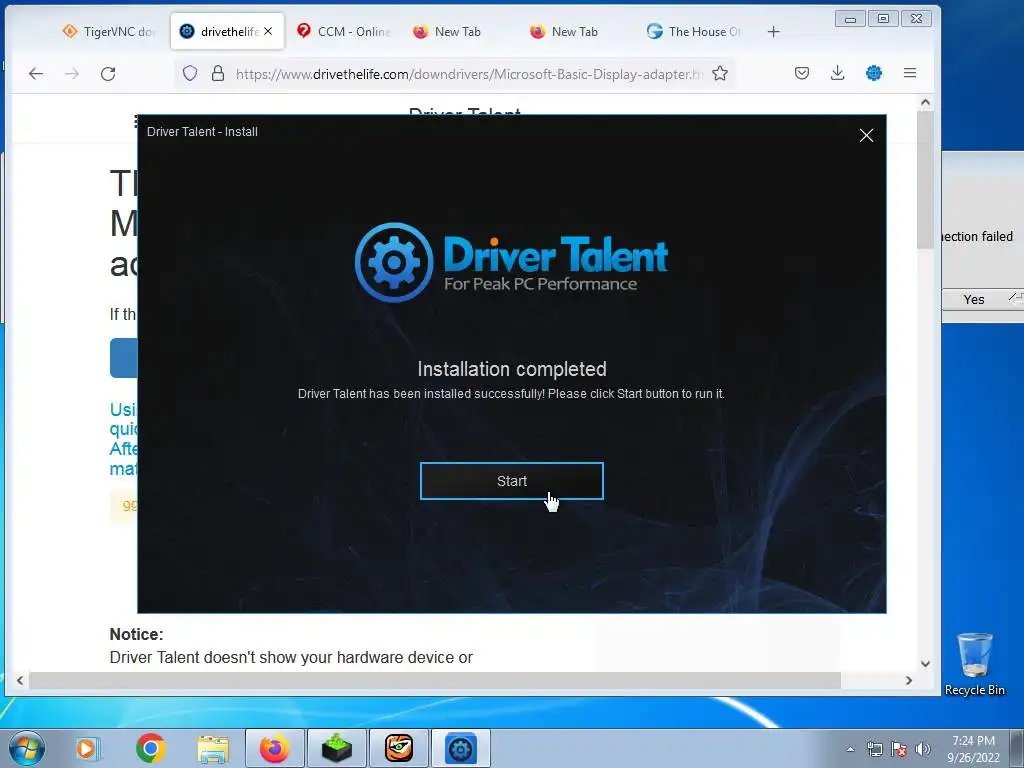Open the Recycle Bin desktop icon

975,664
